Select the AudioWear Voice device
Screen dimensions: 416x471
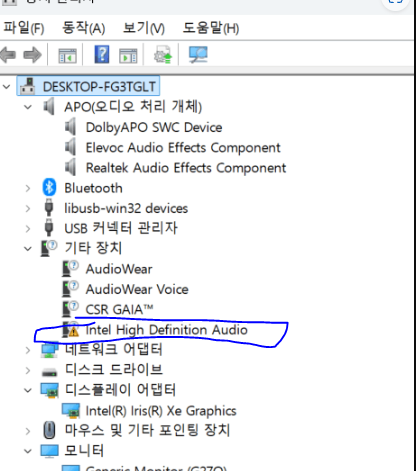coord(137,289)
